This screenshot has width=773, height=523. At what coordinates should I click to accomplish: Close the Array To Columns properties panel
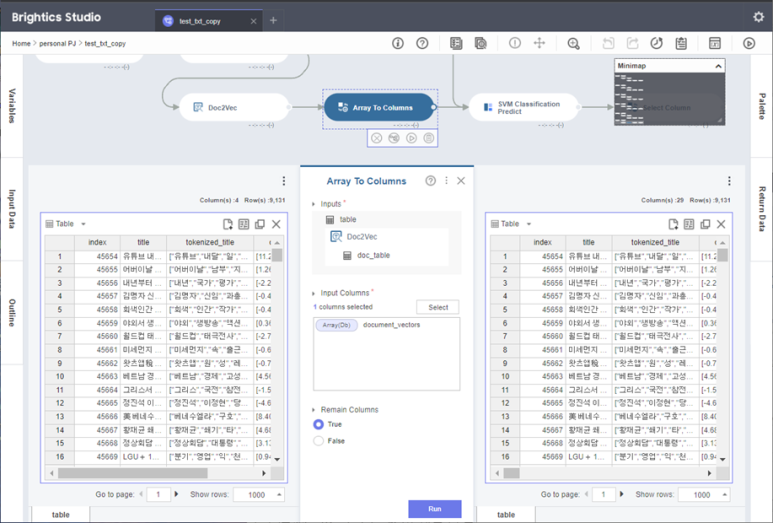[x=461, y=181]
